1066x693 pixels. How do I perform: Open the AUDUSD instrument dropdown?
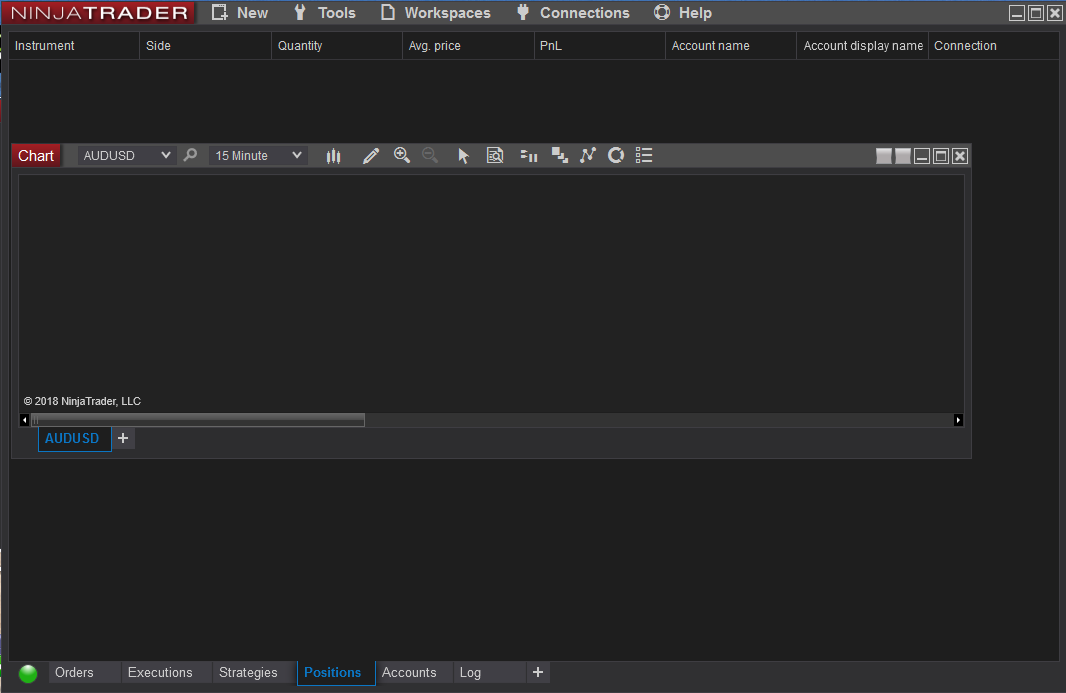[126, 156]
